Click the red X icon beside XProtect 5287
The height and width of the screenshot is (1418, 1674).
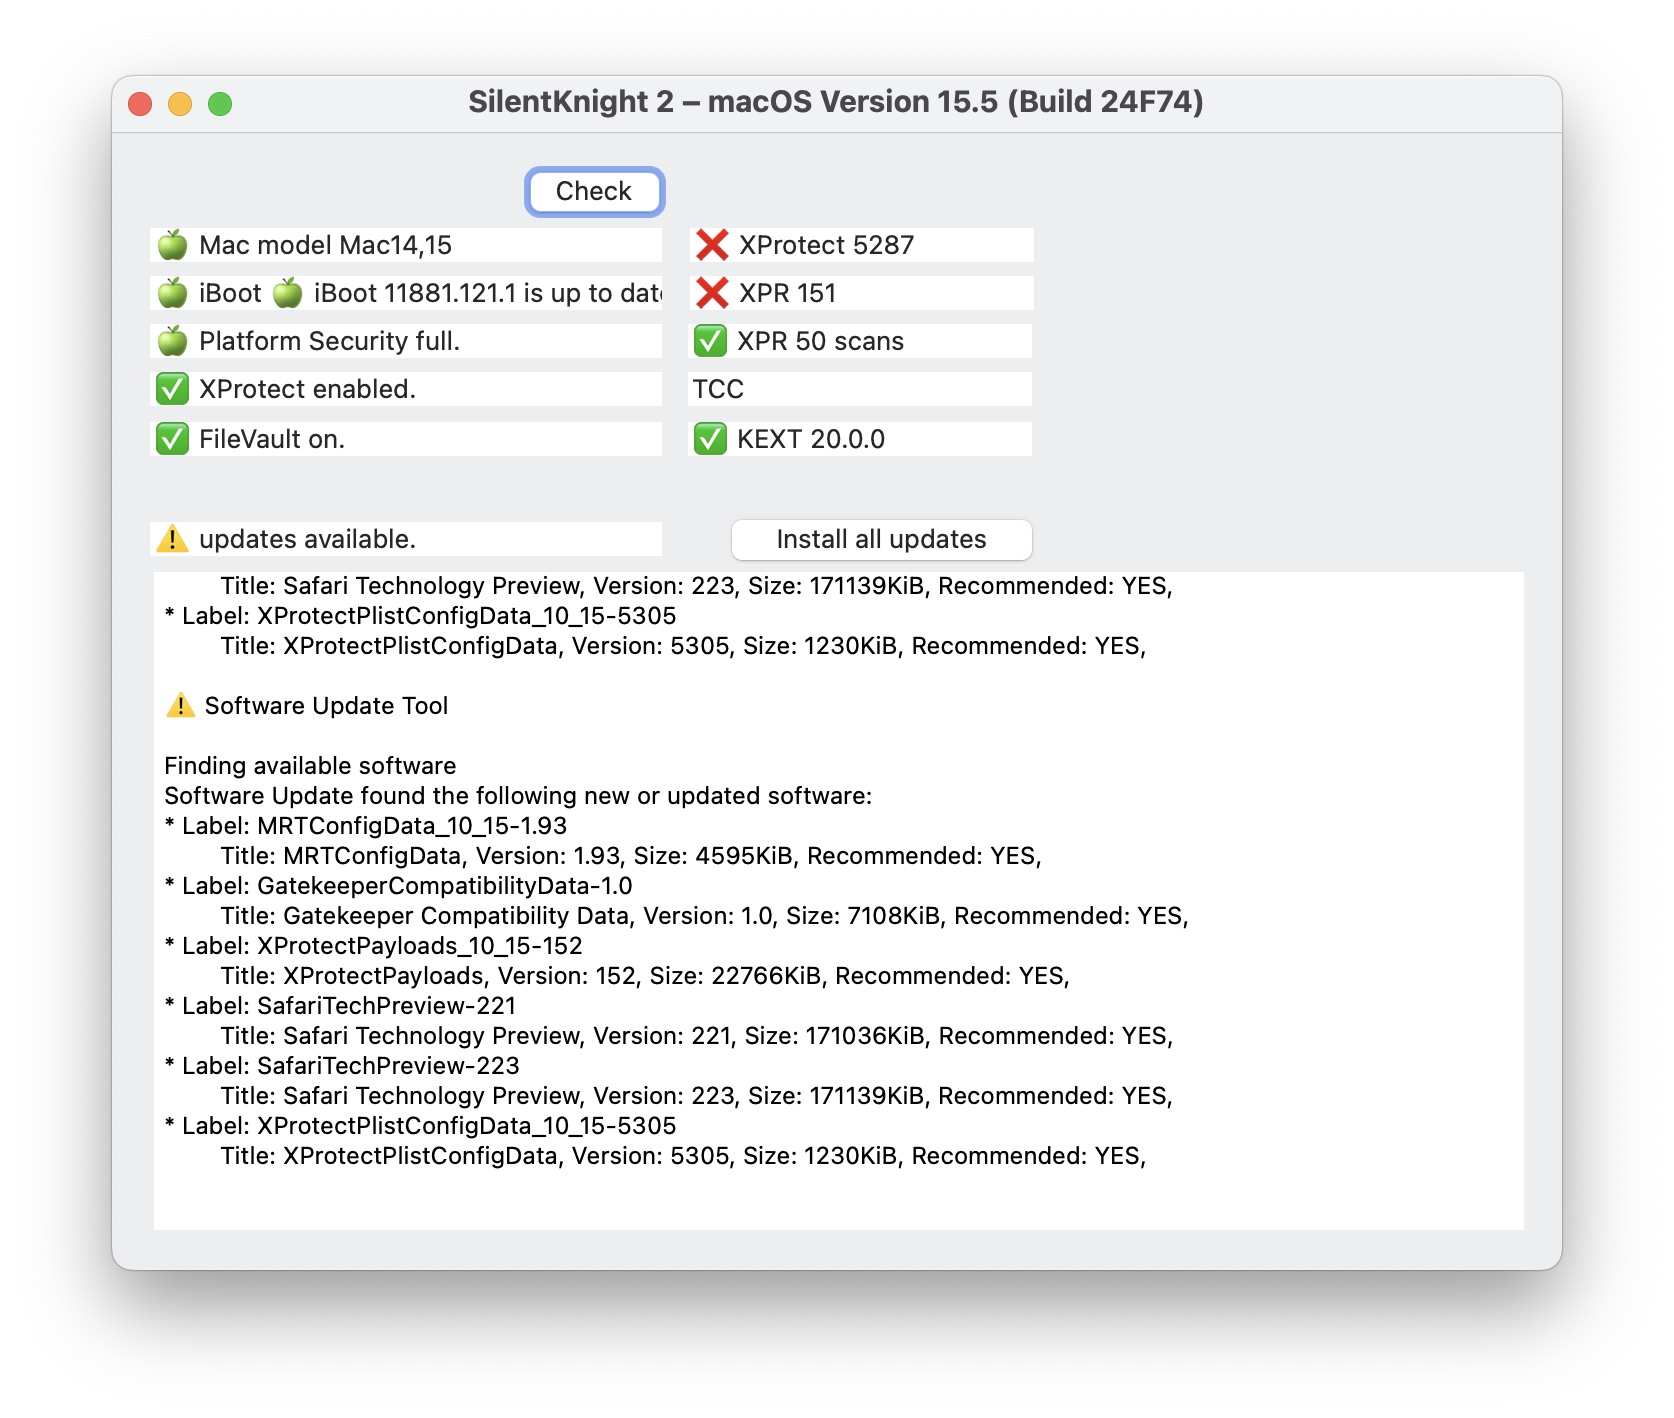(x=712, y=244)
